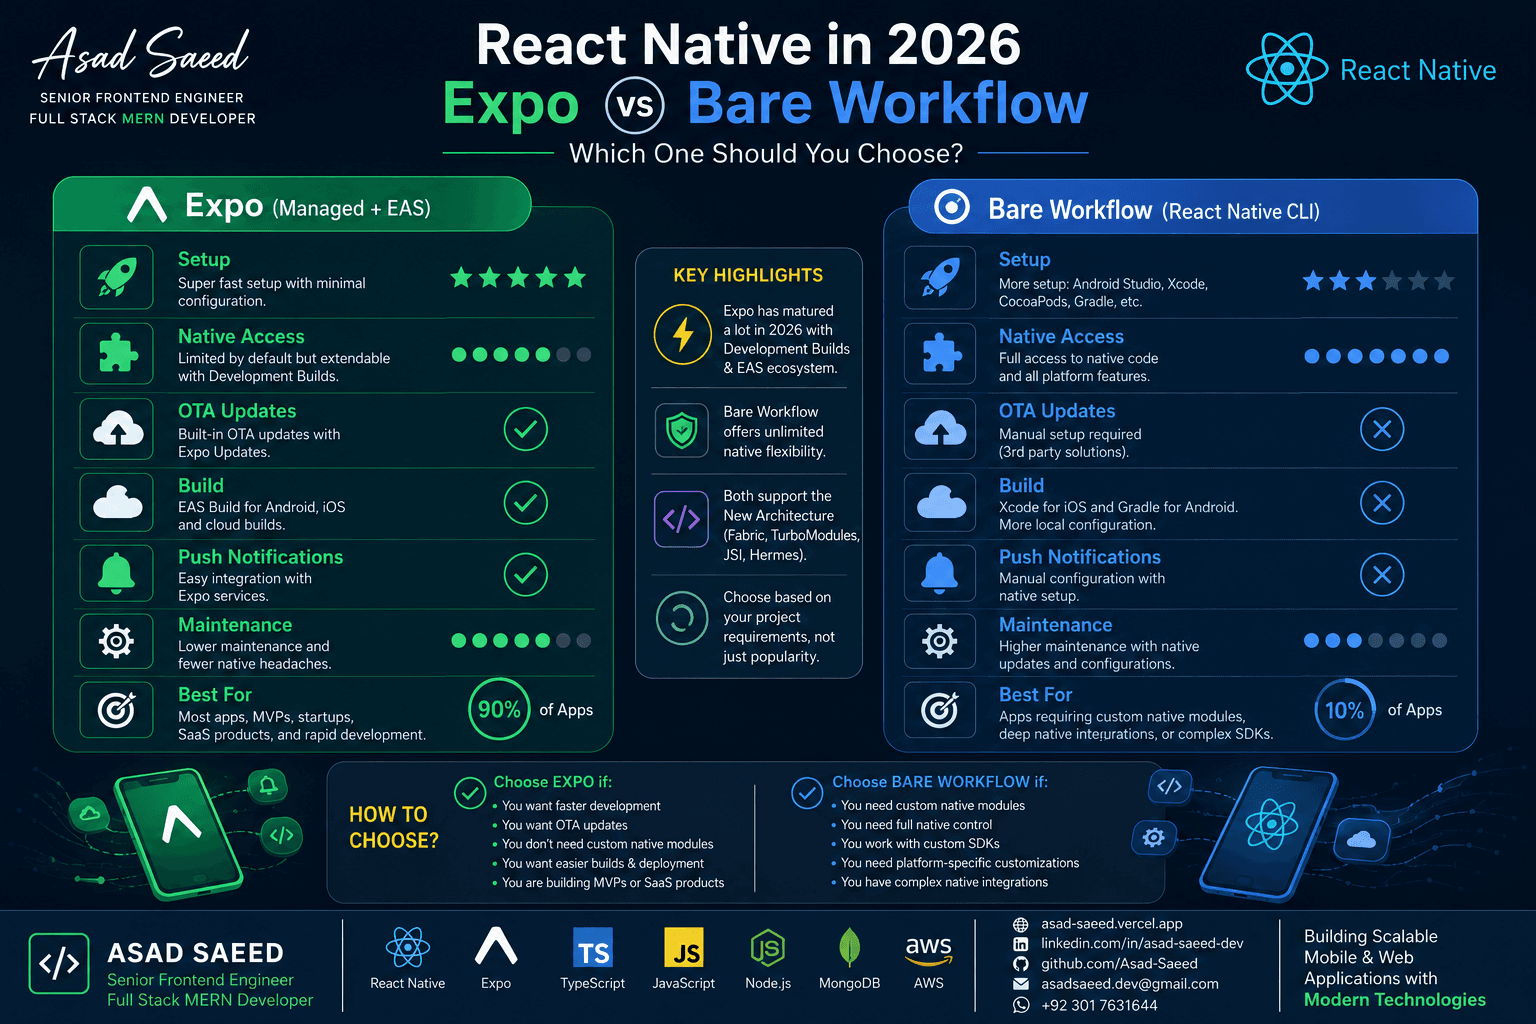Click the Bare Workflow Build X mark
The height and width of the screenshot is (1024, 1536).
coord(1382,503)
